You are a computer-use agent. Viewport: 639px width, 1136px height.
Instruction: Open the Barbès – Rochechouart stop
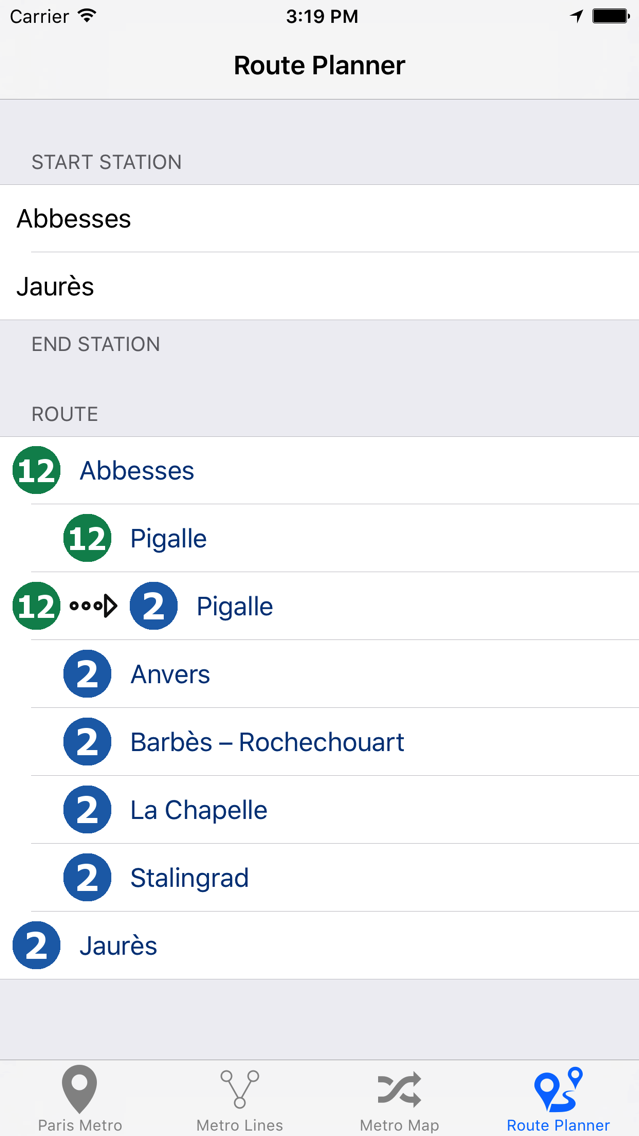[267, 743]
